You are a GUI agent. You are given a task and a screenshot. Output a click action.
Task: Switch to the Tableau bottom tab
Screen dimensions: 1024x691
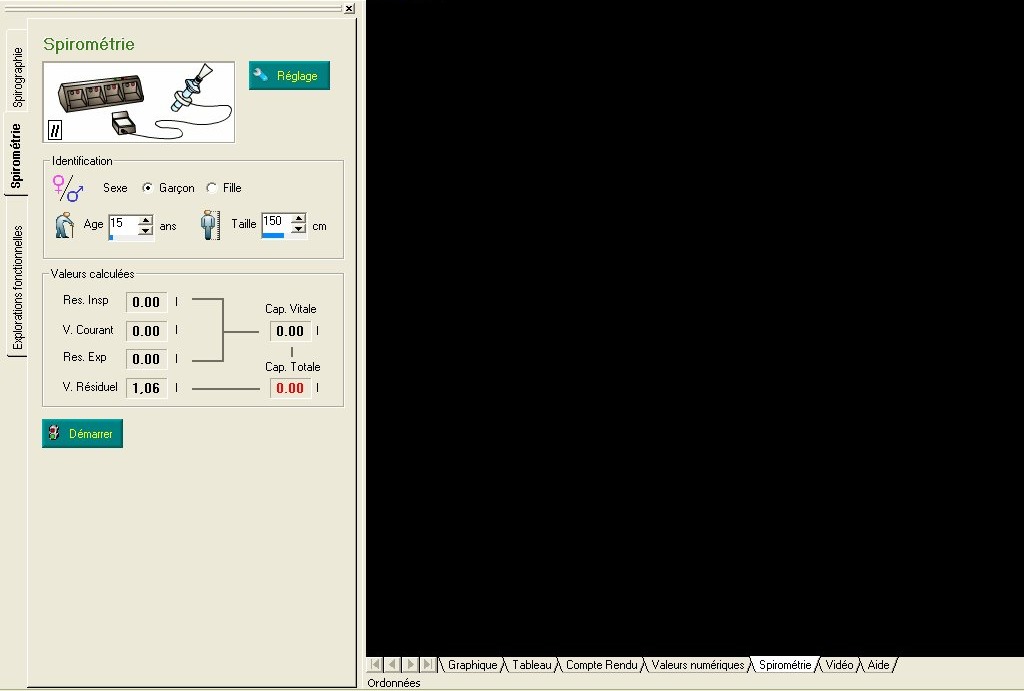click(x=532, y=665)
